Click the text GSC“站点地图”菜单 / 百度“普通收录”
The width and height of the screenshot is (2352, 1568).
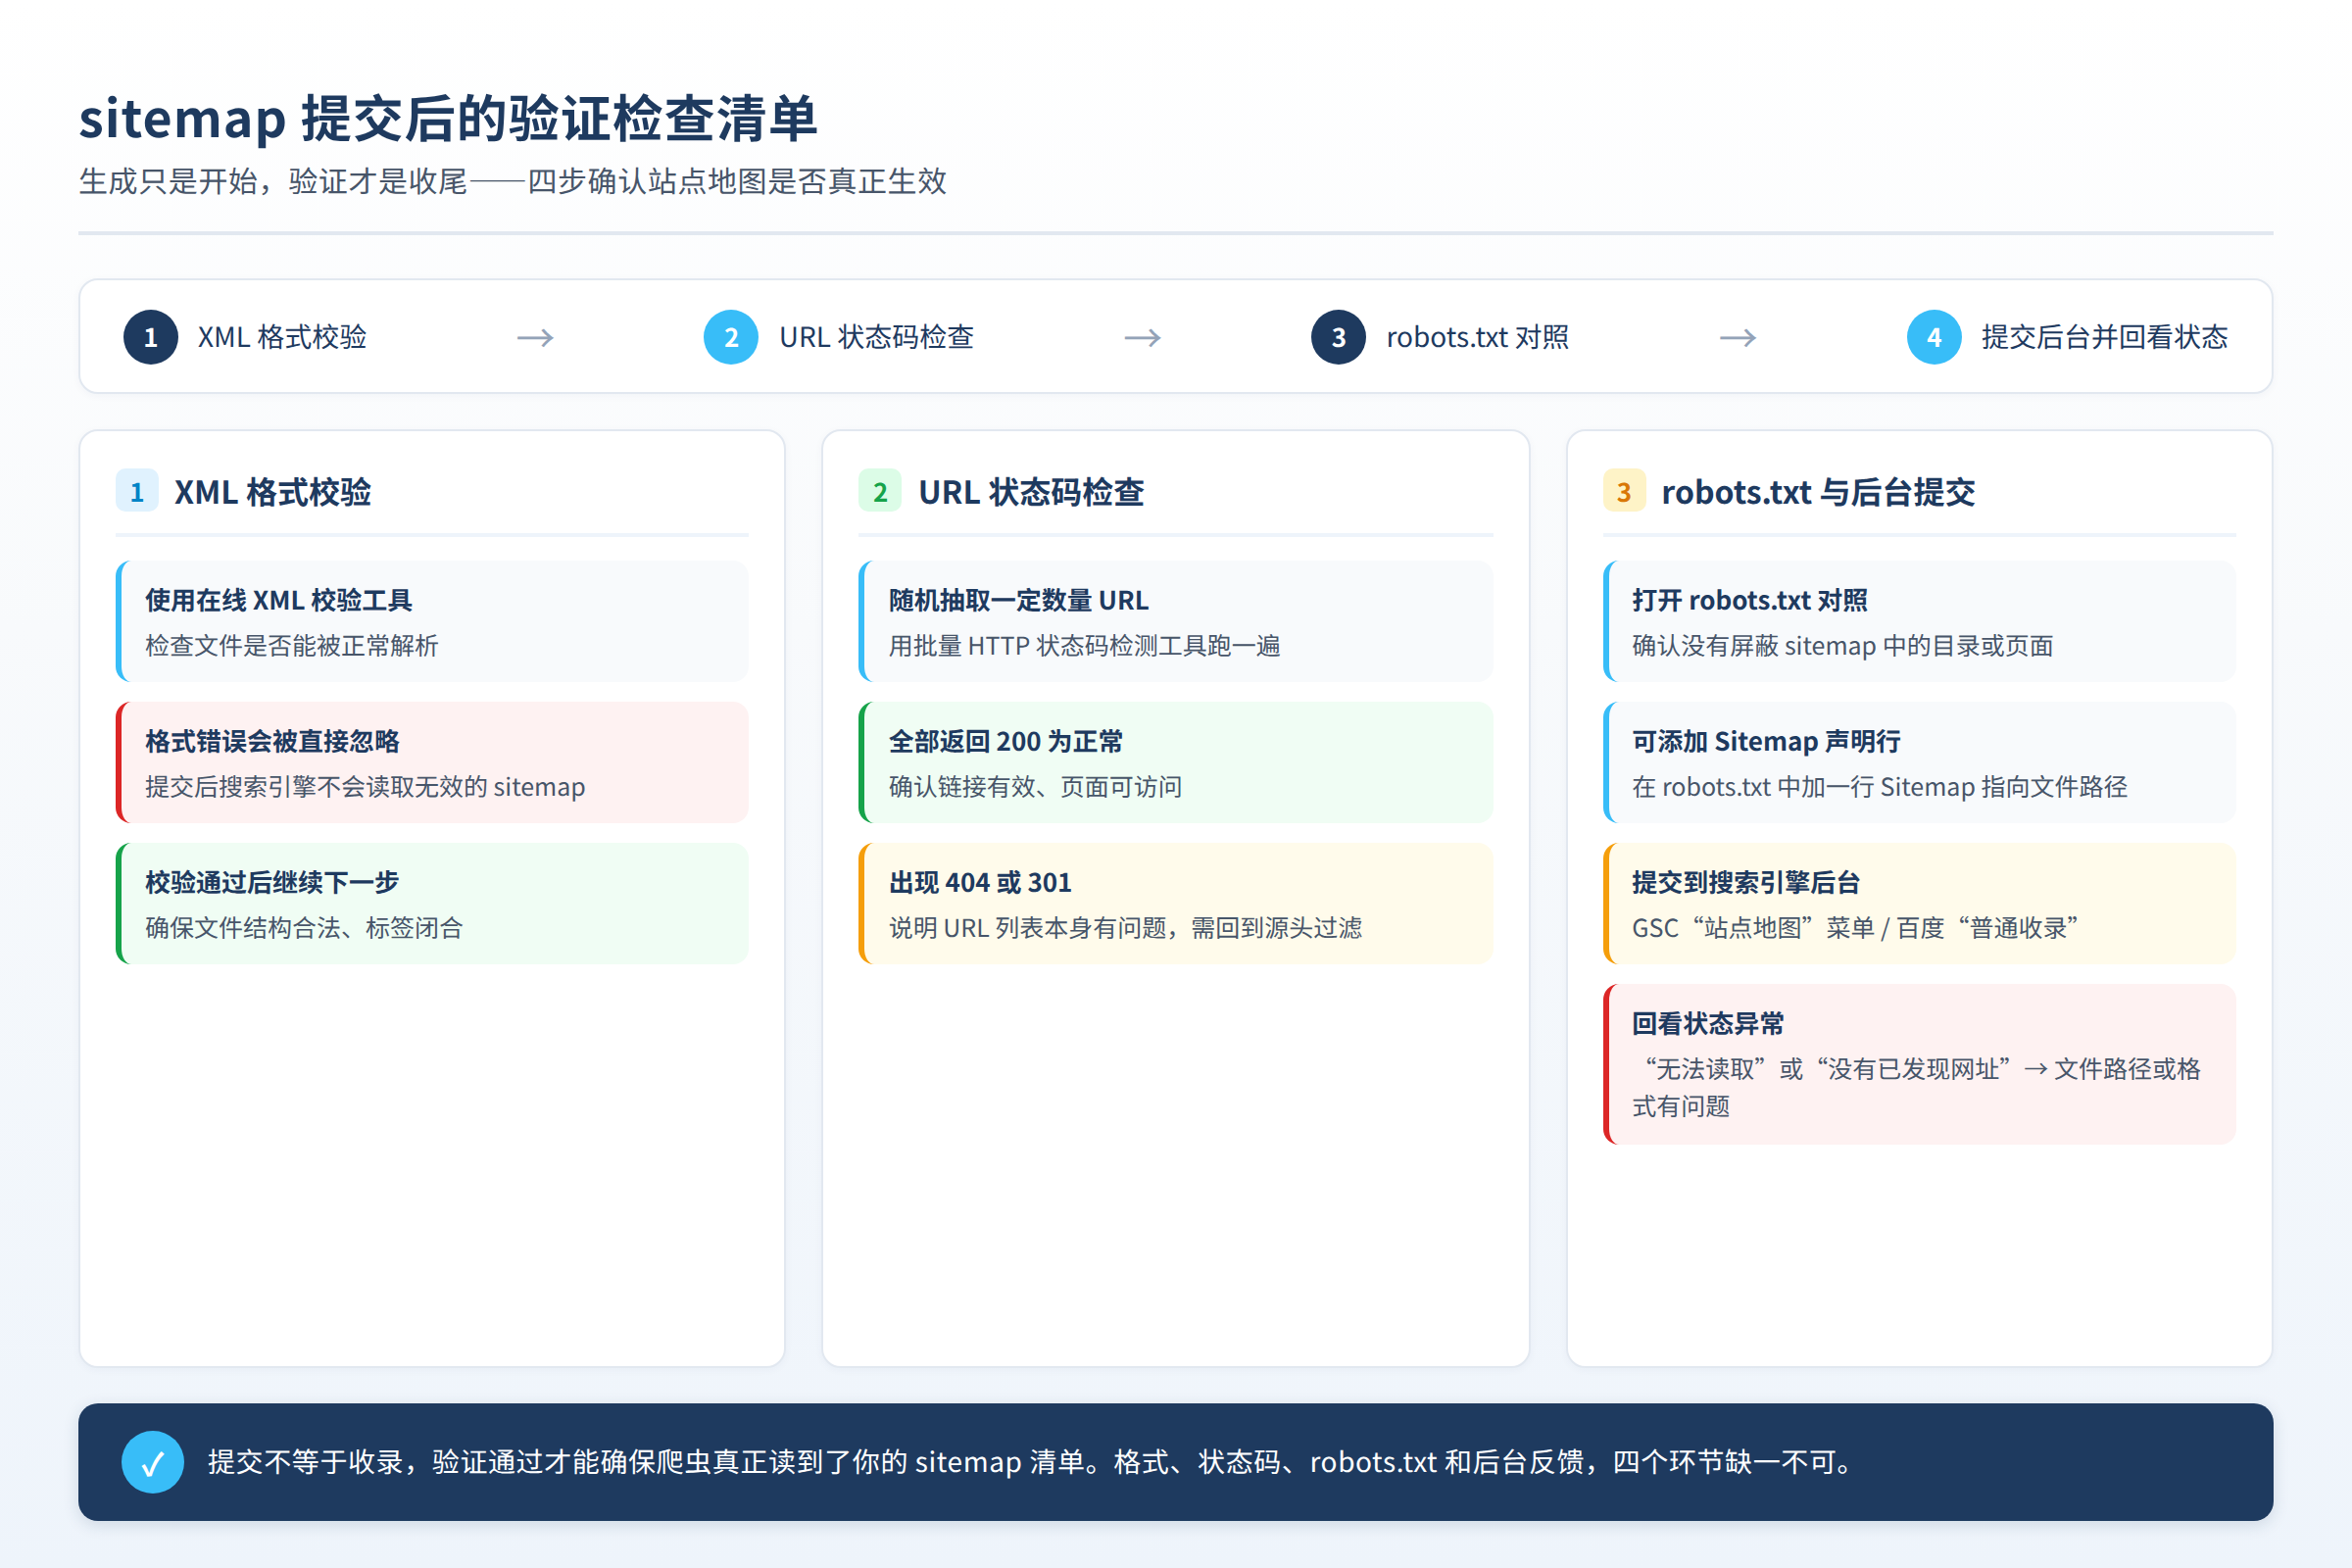tap(1856, 927)
